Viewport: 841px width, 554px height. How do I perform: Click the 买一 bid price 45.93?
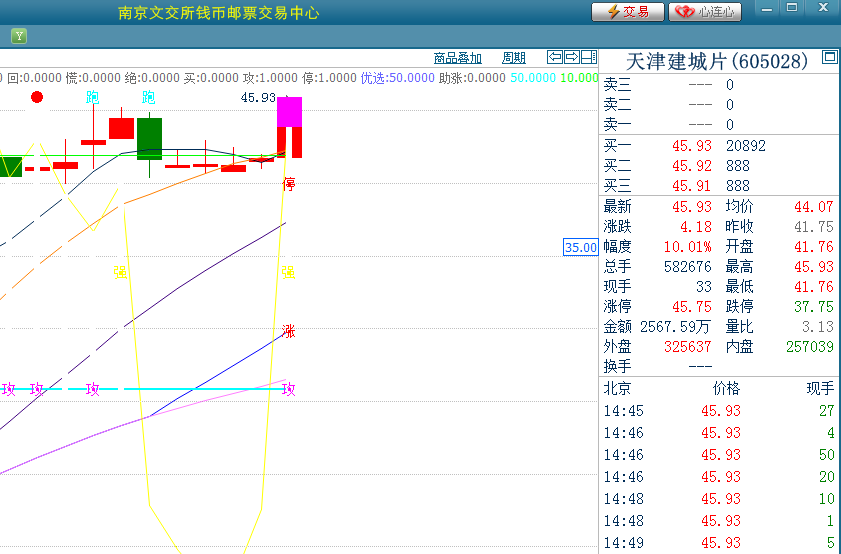(692, 146)
